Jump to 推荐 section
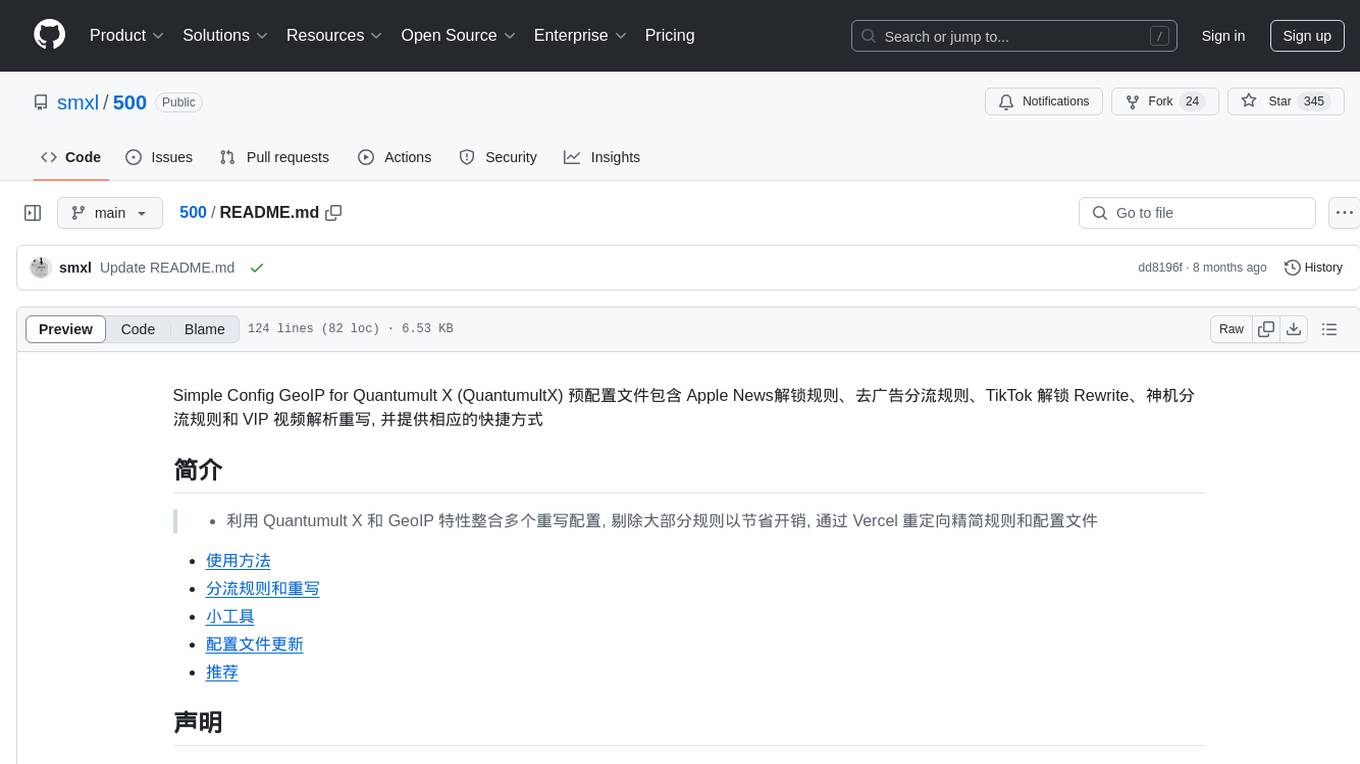The height and width of the screenshot is (764, 1360). pyautogui.click(x=222, y=672)
